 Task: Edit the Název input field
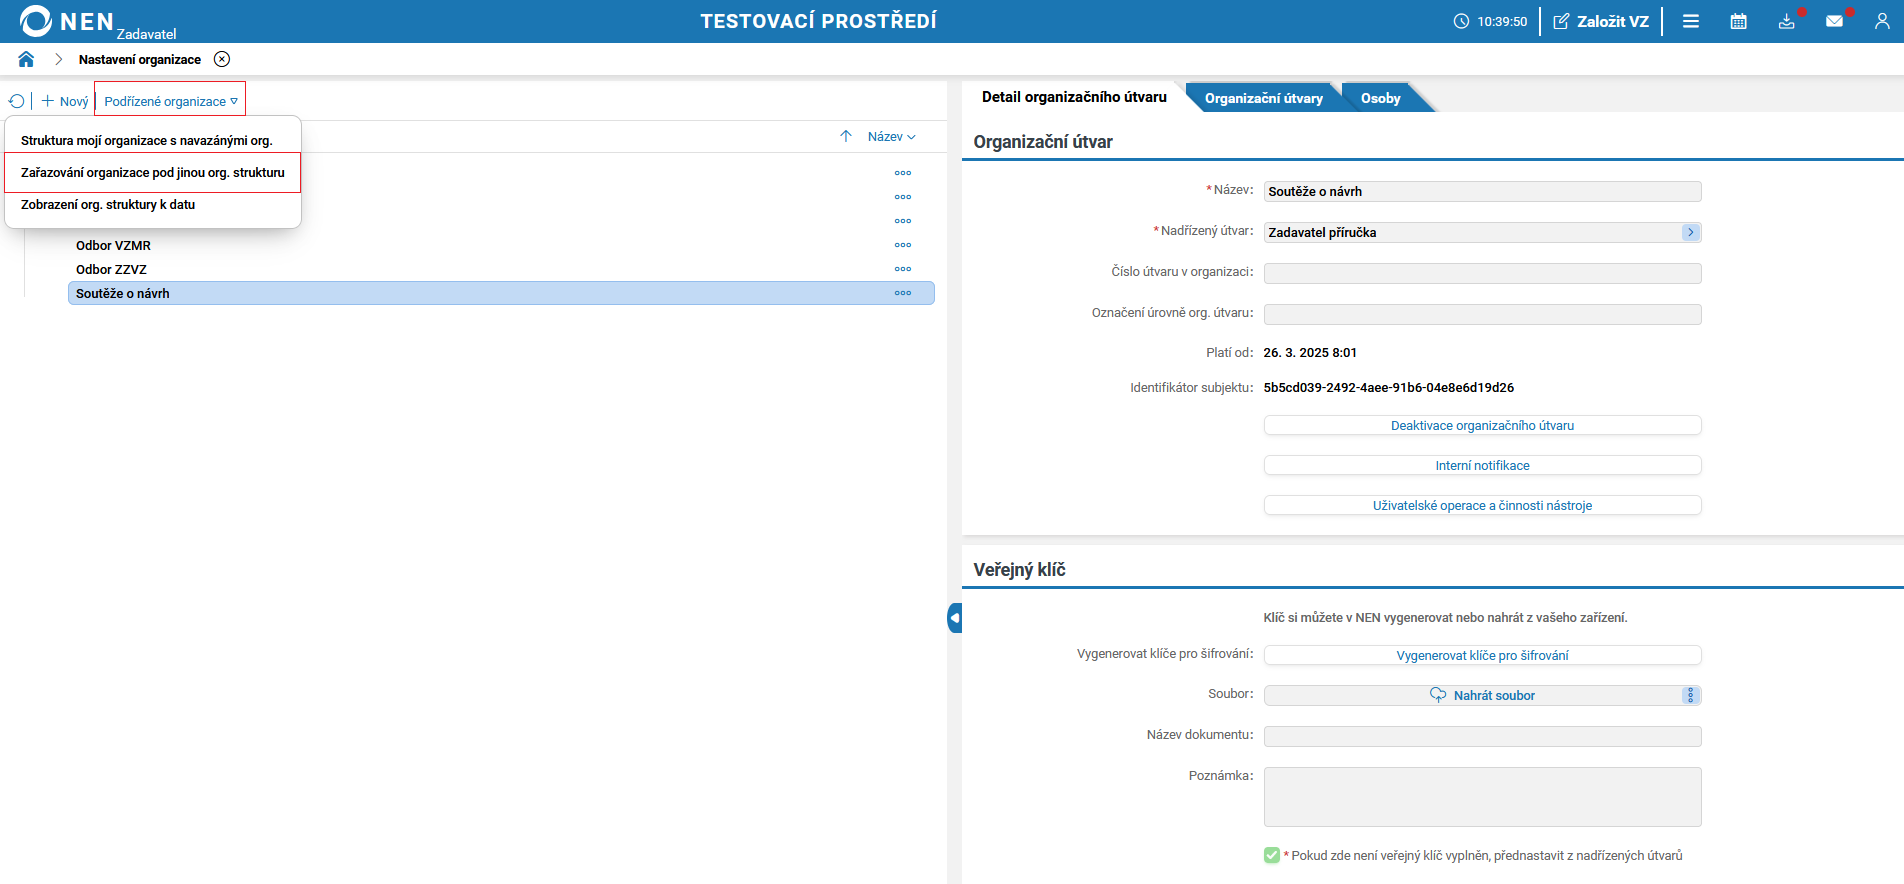point(1482,191)
